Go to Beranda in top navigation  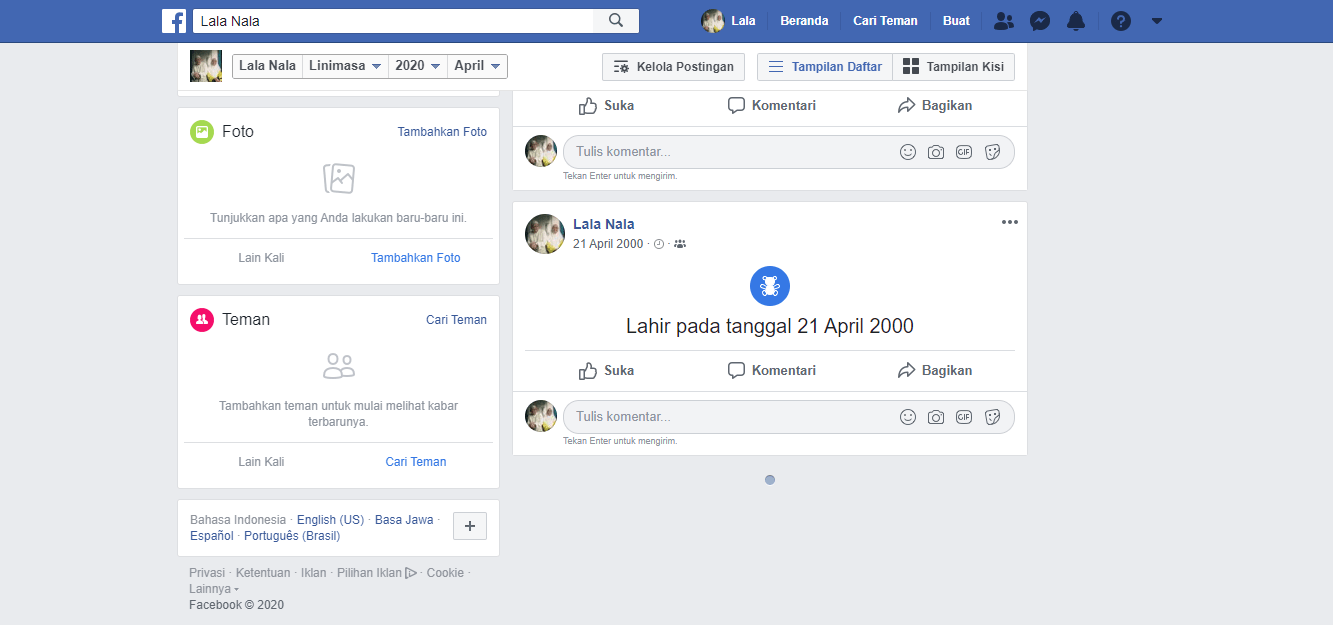(804, 21)
